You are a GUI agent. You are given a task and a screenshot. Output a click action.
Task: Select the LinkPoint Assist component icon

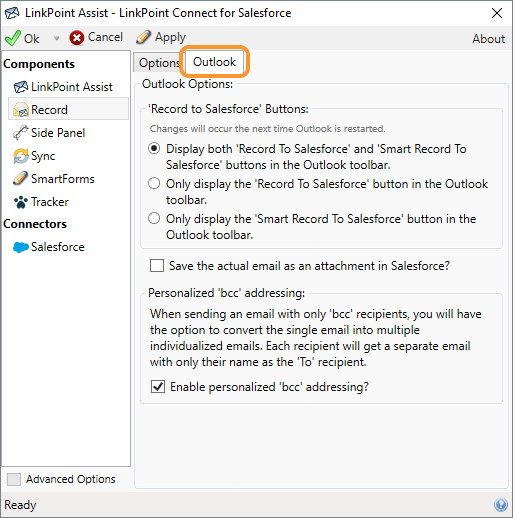pyautogui.click(x=21, y=87)
